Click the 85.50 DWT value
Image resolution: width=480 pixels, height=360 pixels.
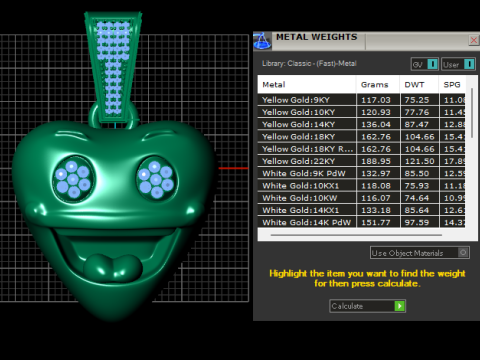coord(417,173)
